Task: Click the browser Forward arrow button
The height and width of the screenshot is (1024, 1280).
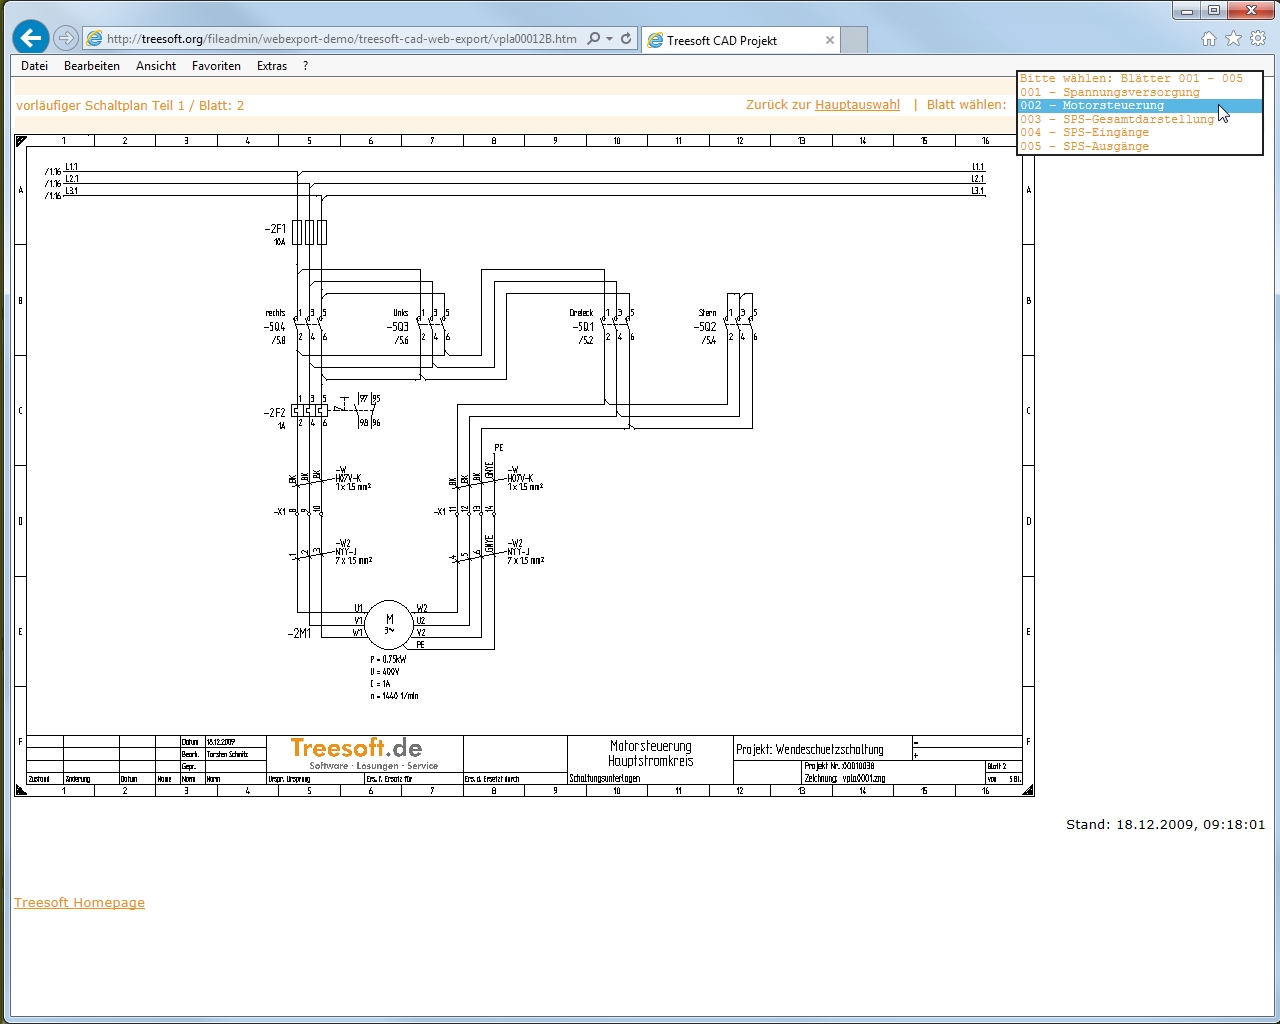Action: click(66, 38)
